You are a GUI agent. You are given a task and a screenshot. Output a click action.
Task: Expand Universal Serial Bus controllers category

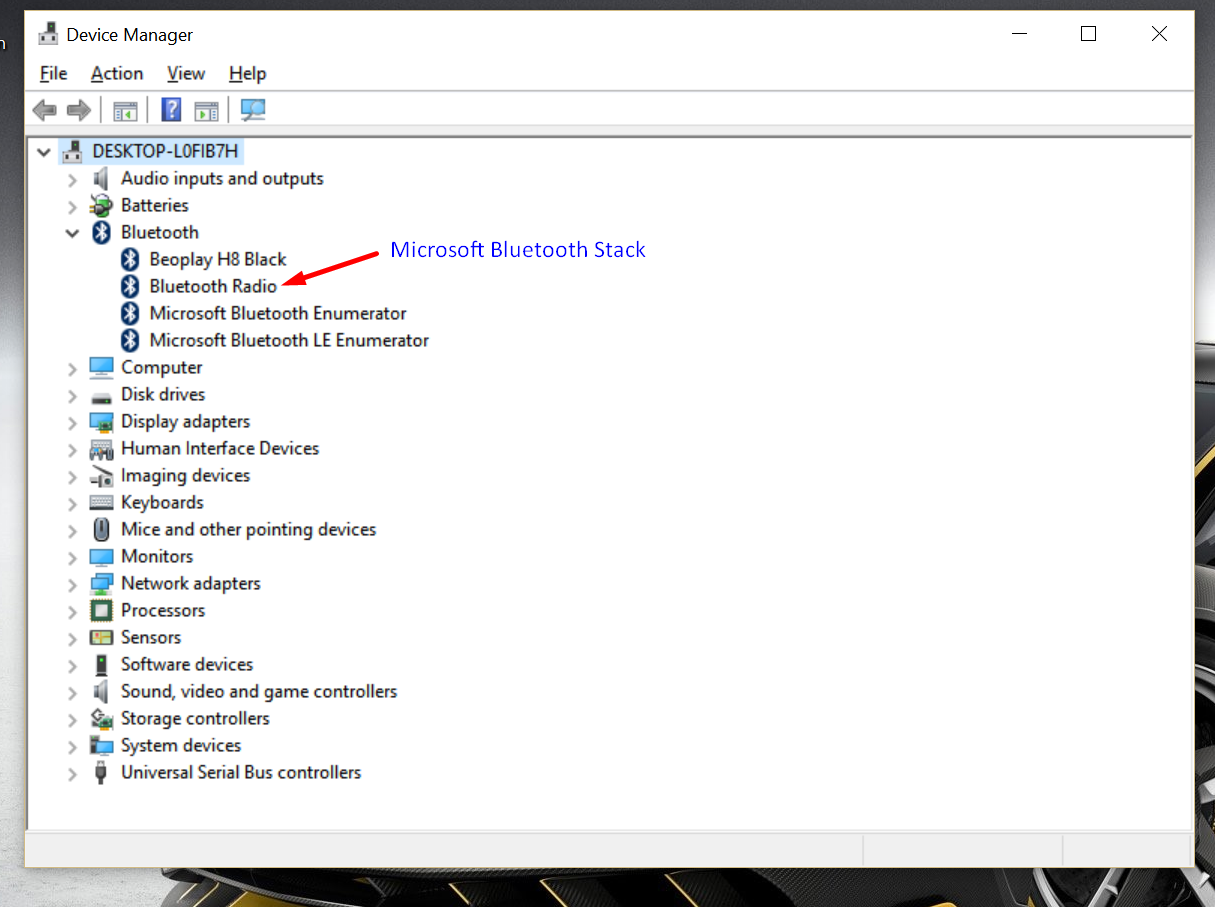click(x=72, y=773)
